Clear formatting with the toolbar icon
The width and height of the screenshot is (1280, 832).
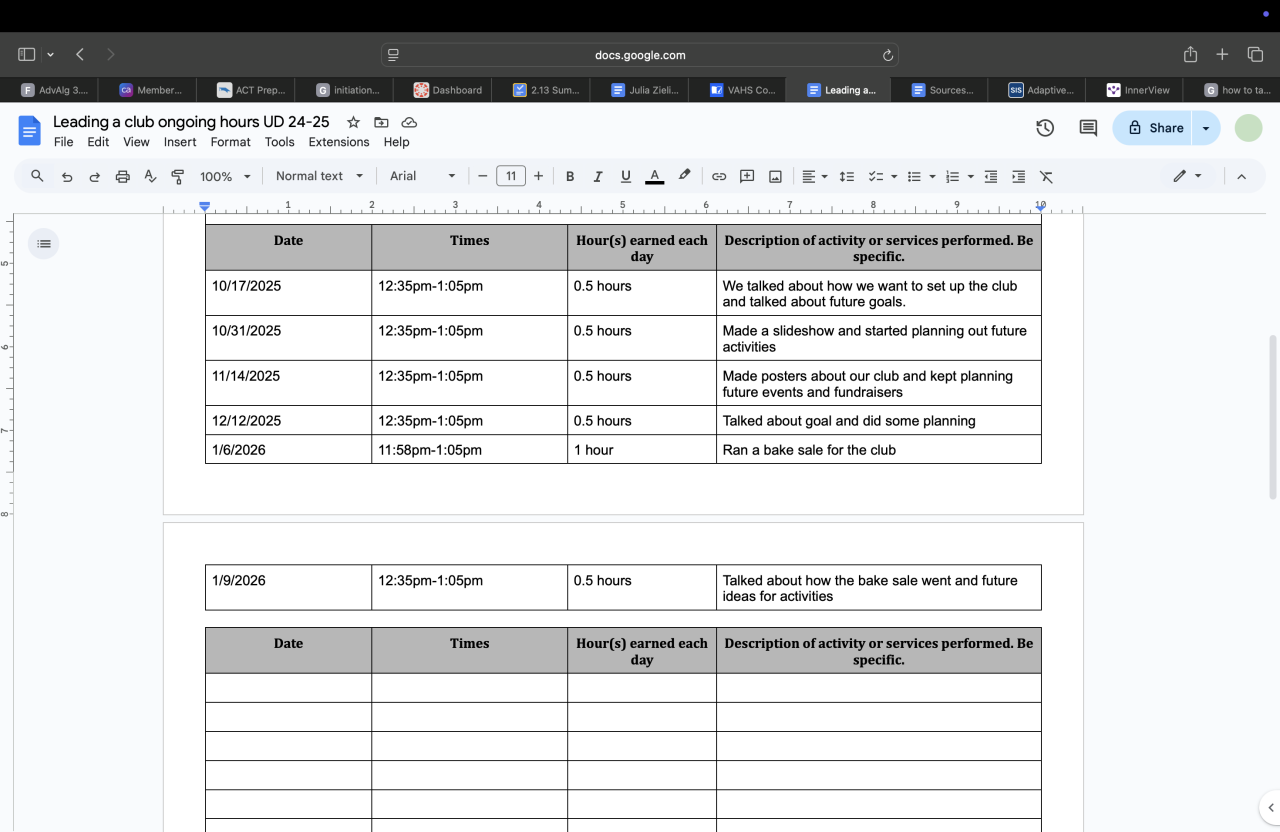click(x=1046, y=176)
